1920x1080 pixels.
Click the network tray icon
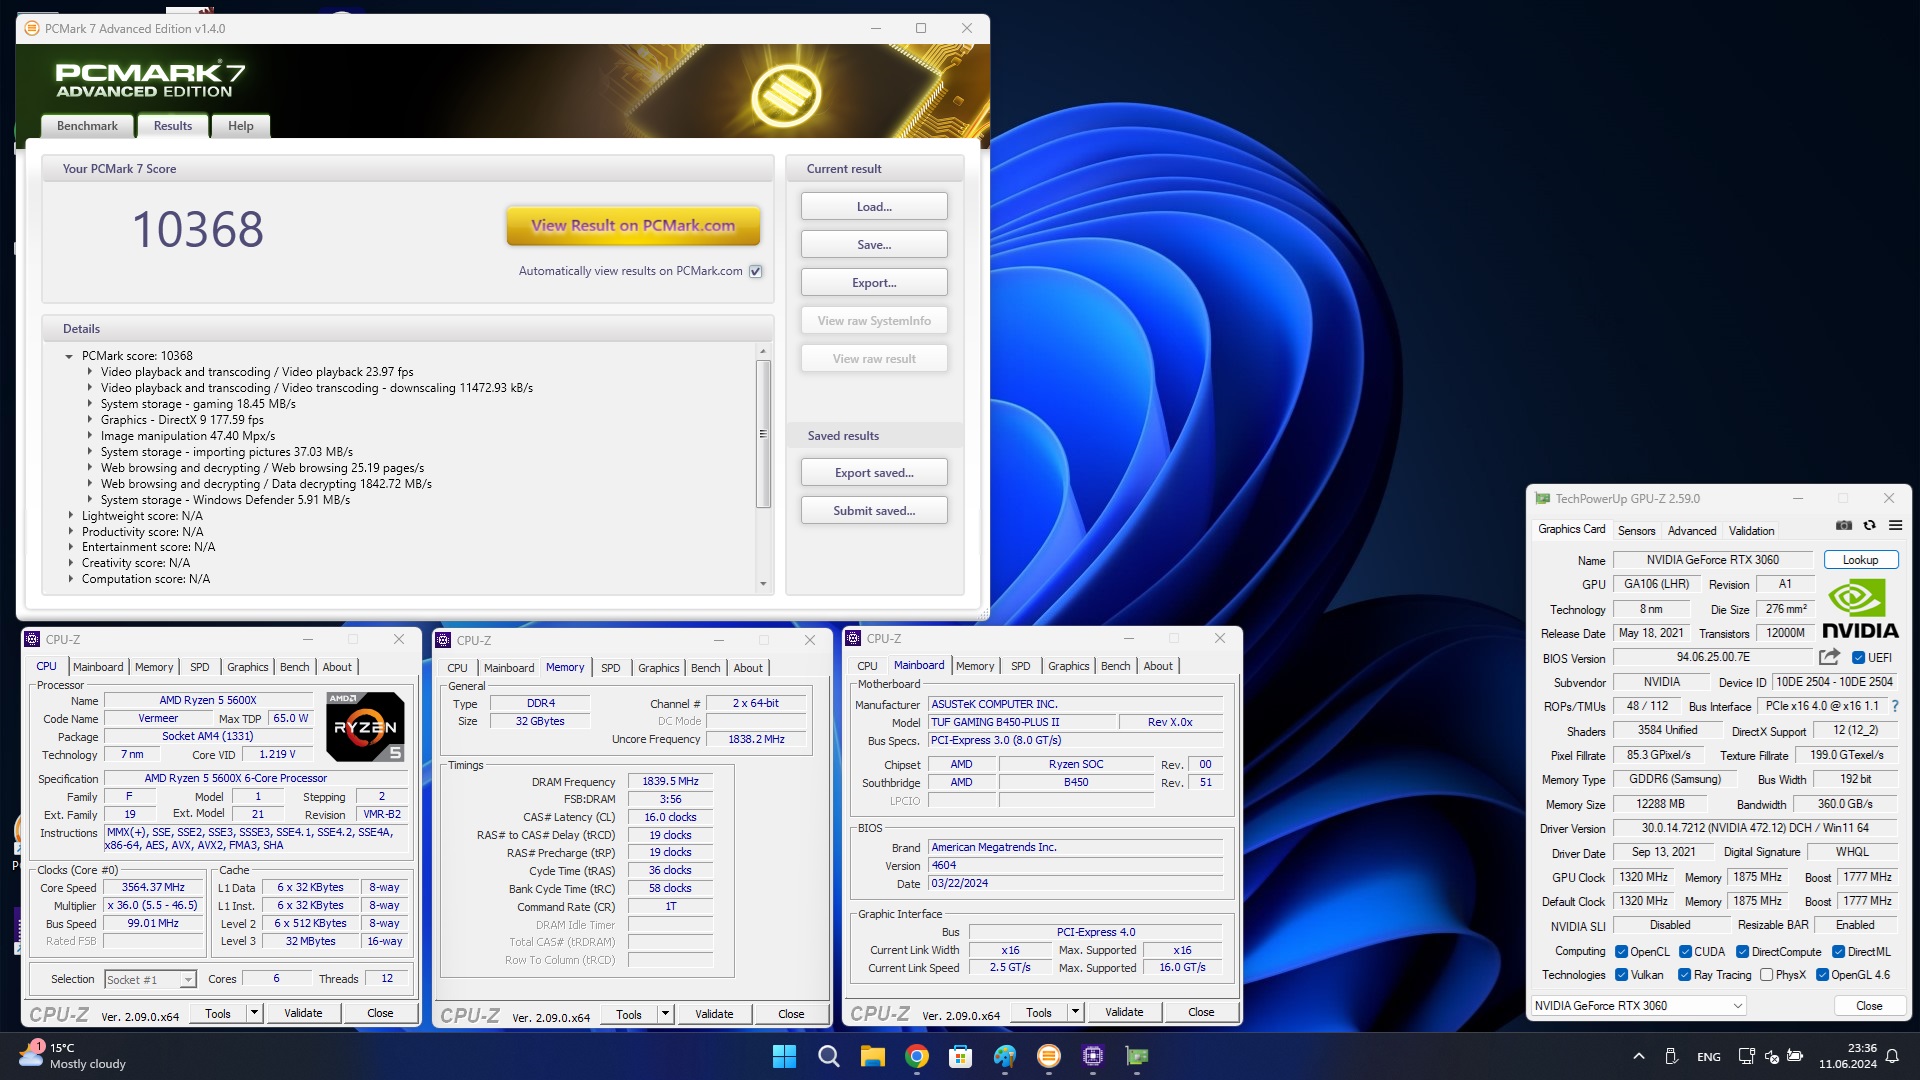point(1747,1056)
